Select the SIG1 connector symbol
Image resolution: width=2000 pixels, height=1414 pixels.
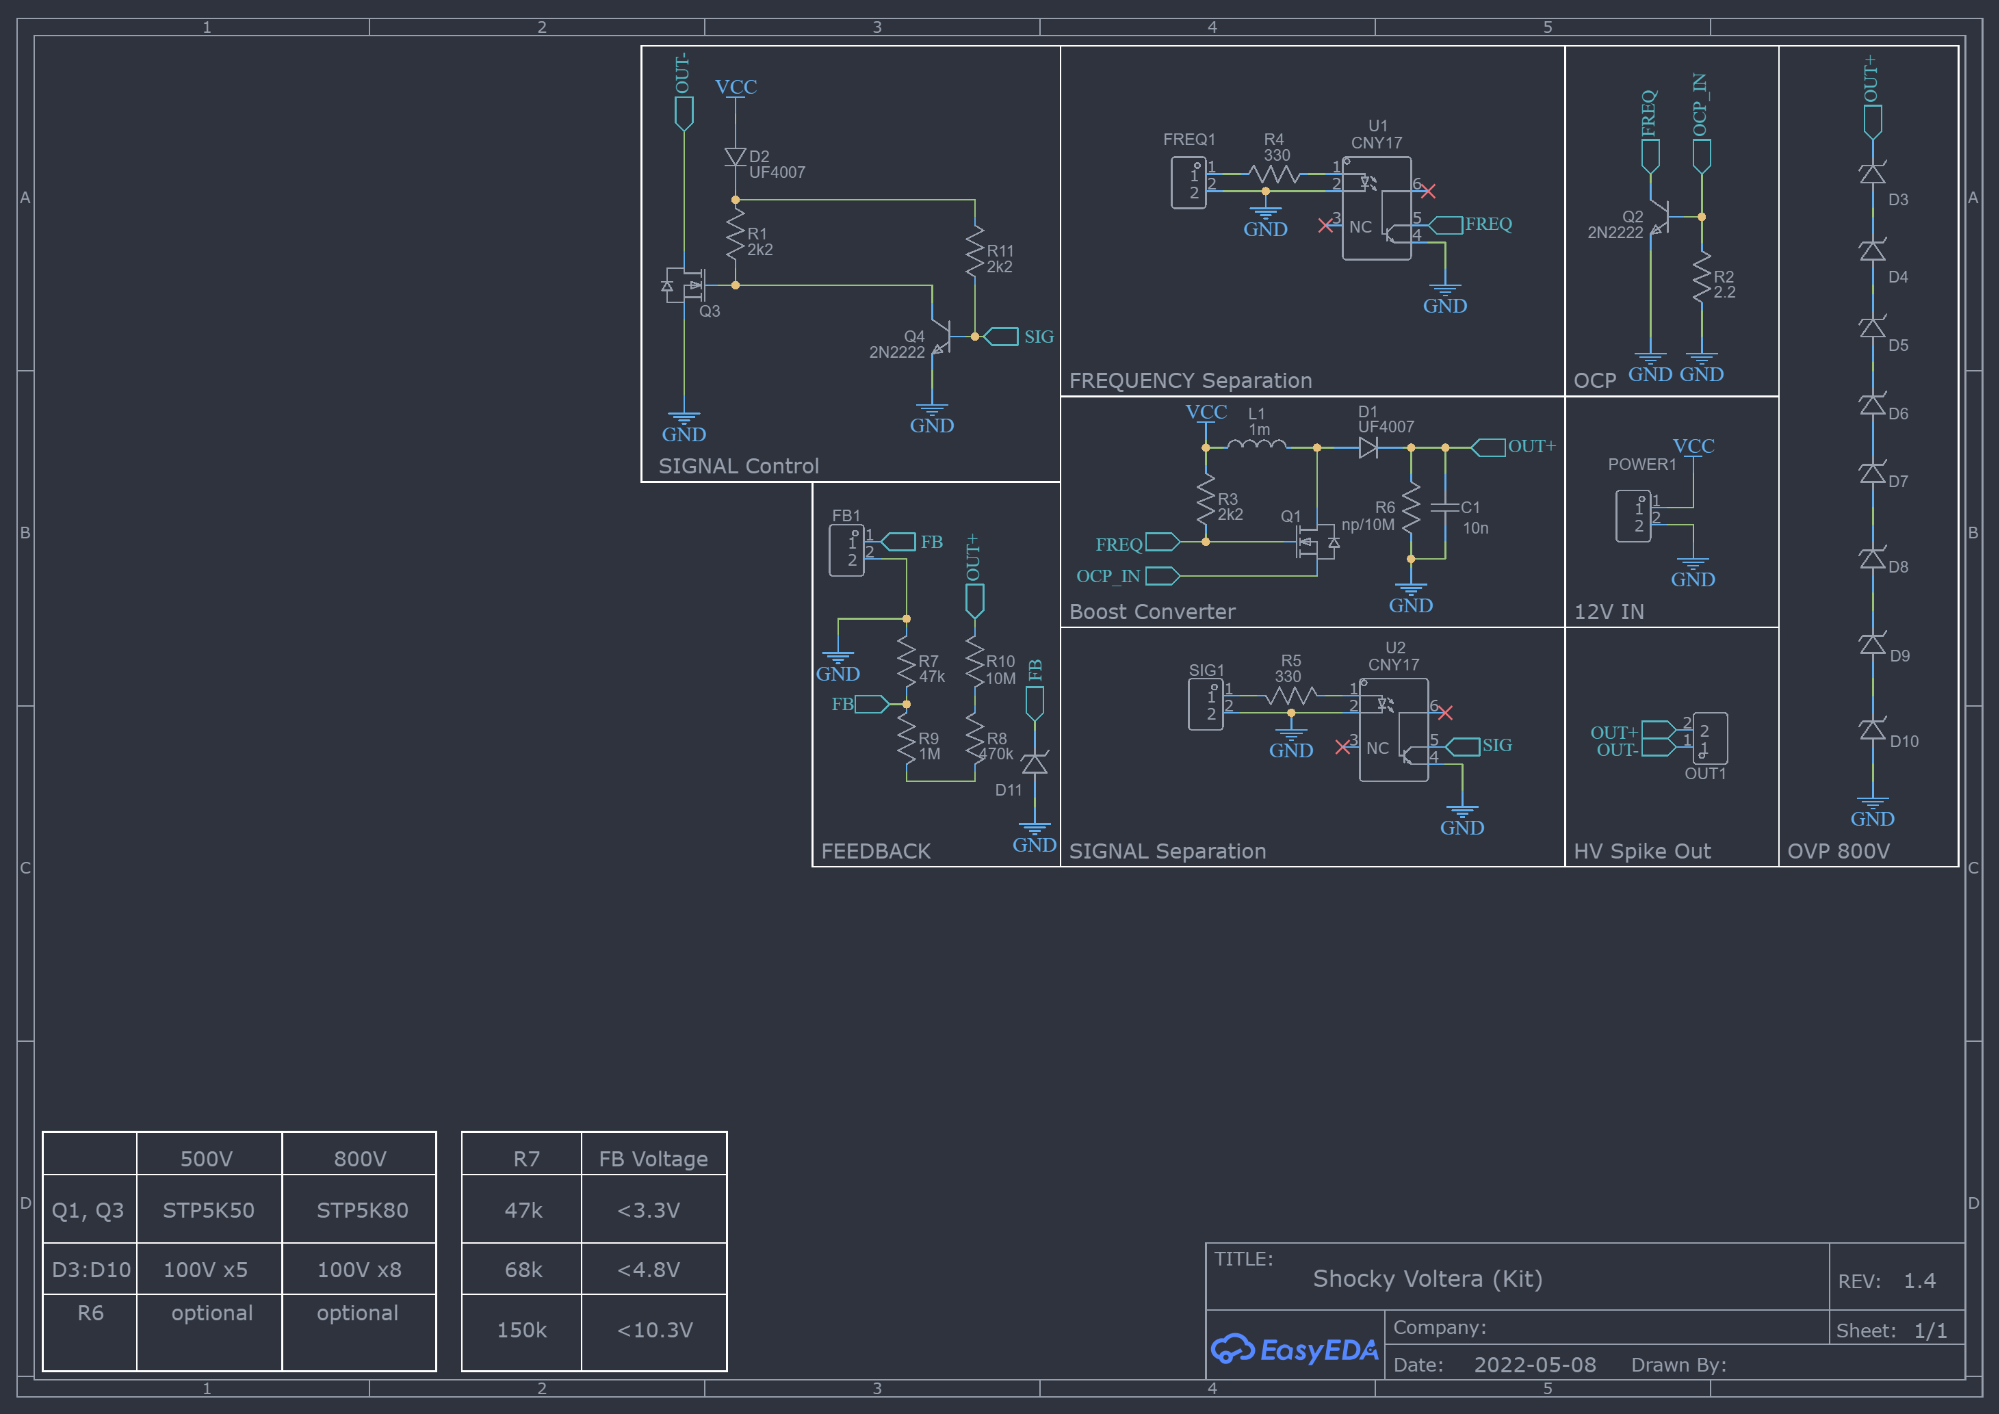click(x=1206, y=704)
